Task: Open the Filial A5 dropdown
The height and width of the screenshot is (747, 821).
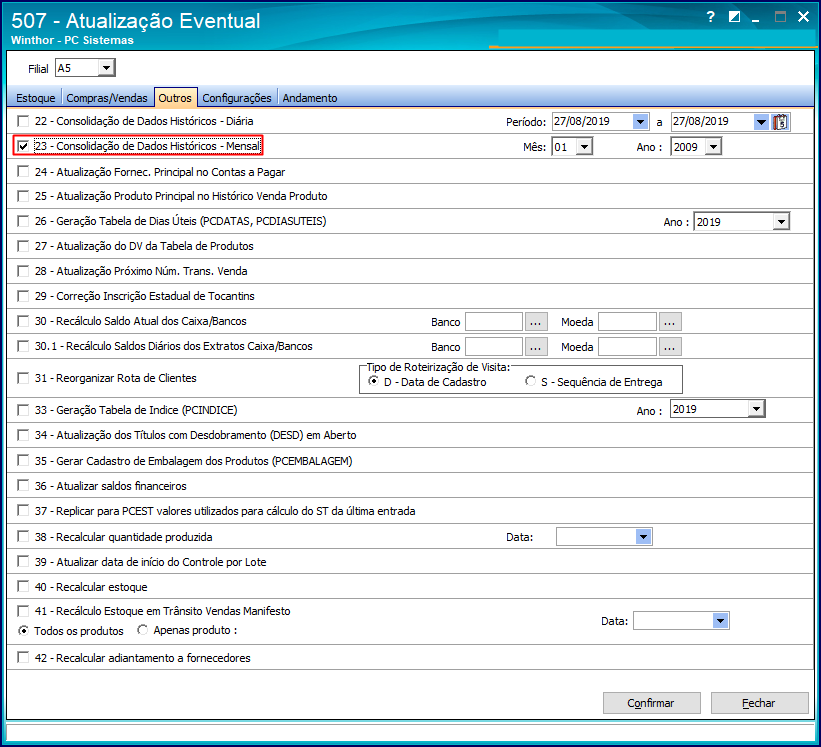Action: 106,68
